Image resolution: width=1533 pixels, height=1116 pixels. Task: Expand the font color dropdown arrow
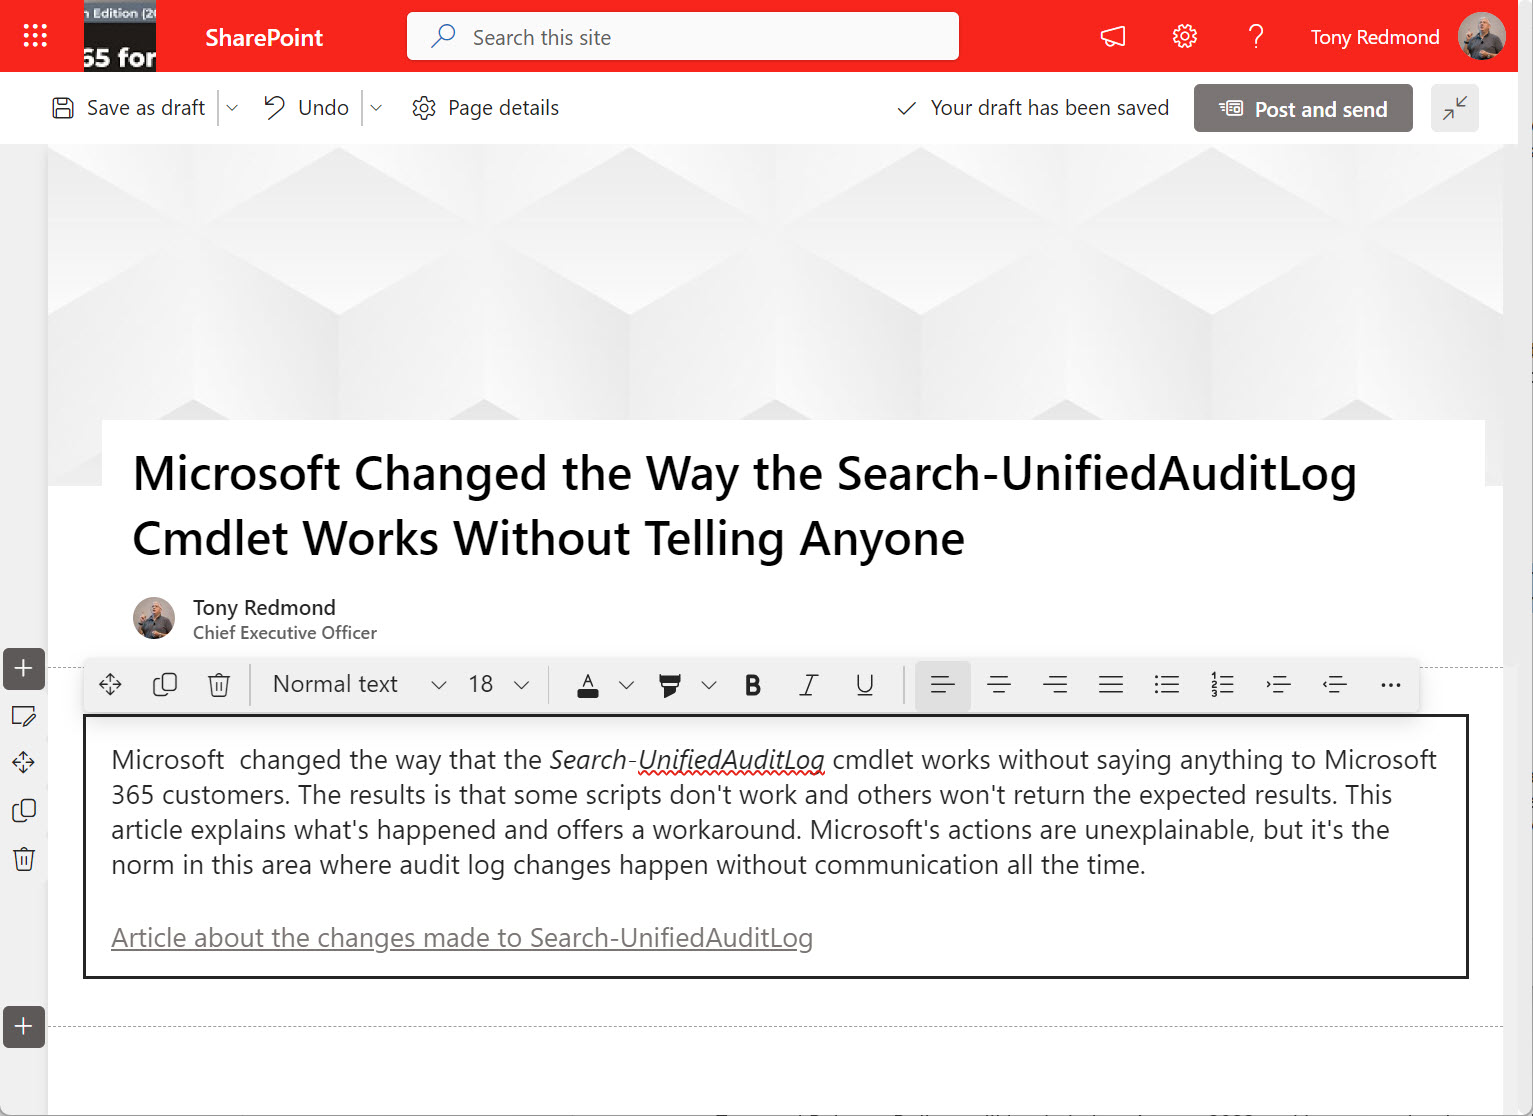626,685
